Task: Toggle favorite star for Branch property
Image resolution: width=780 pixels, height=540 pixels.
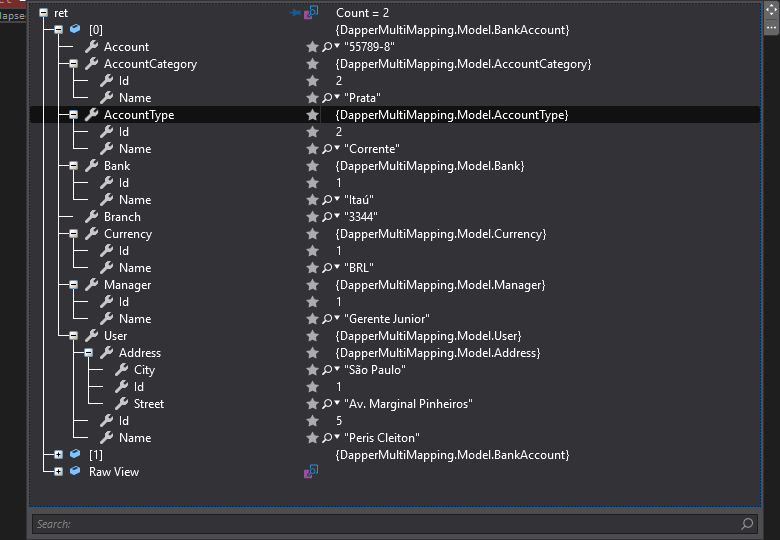Action: pyautogui.click(x=312, y=217)
